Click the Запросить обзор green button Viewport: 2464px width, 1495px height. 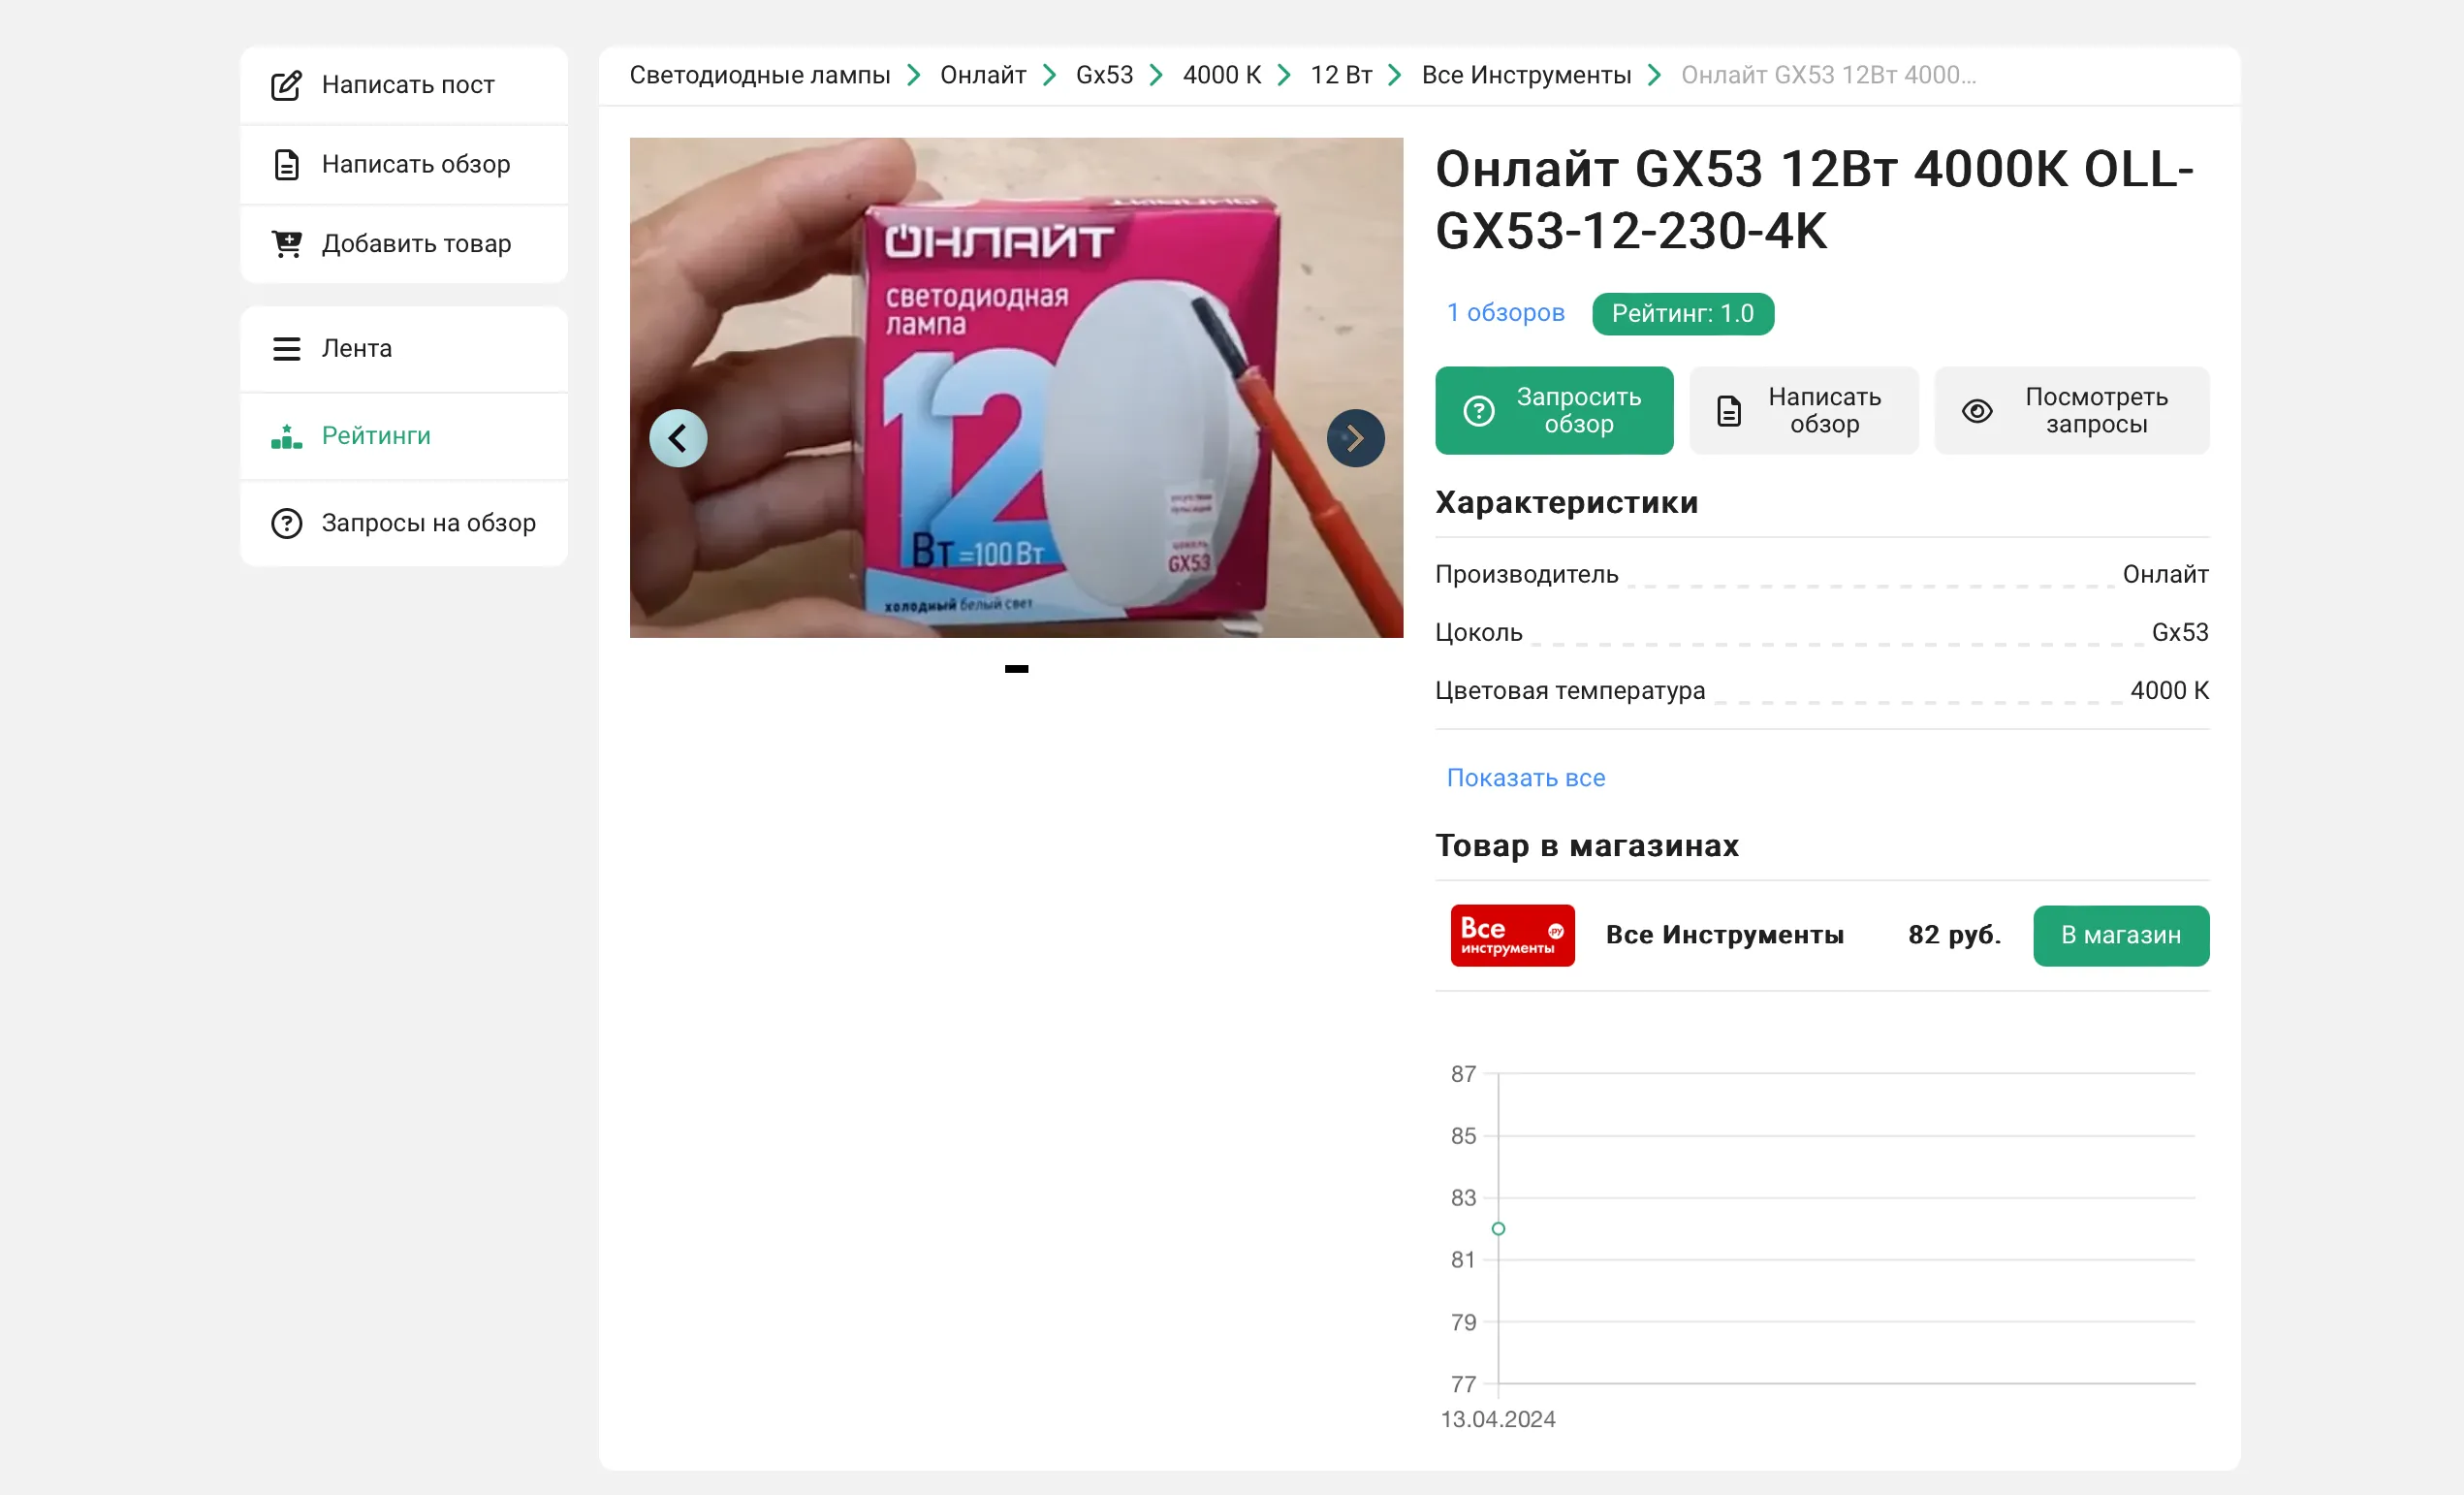(1553, 411)
